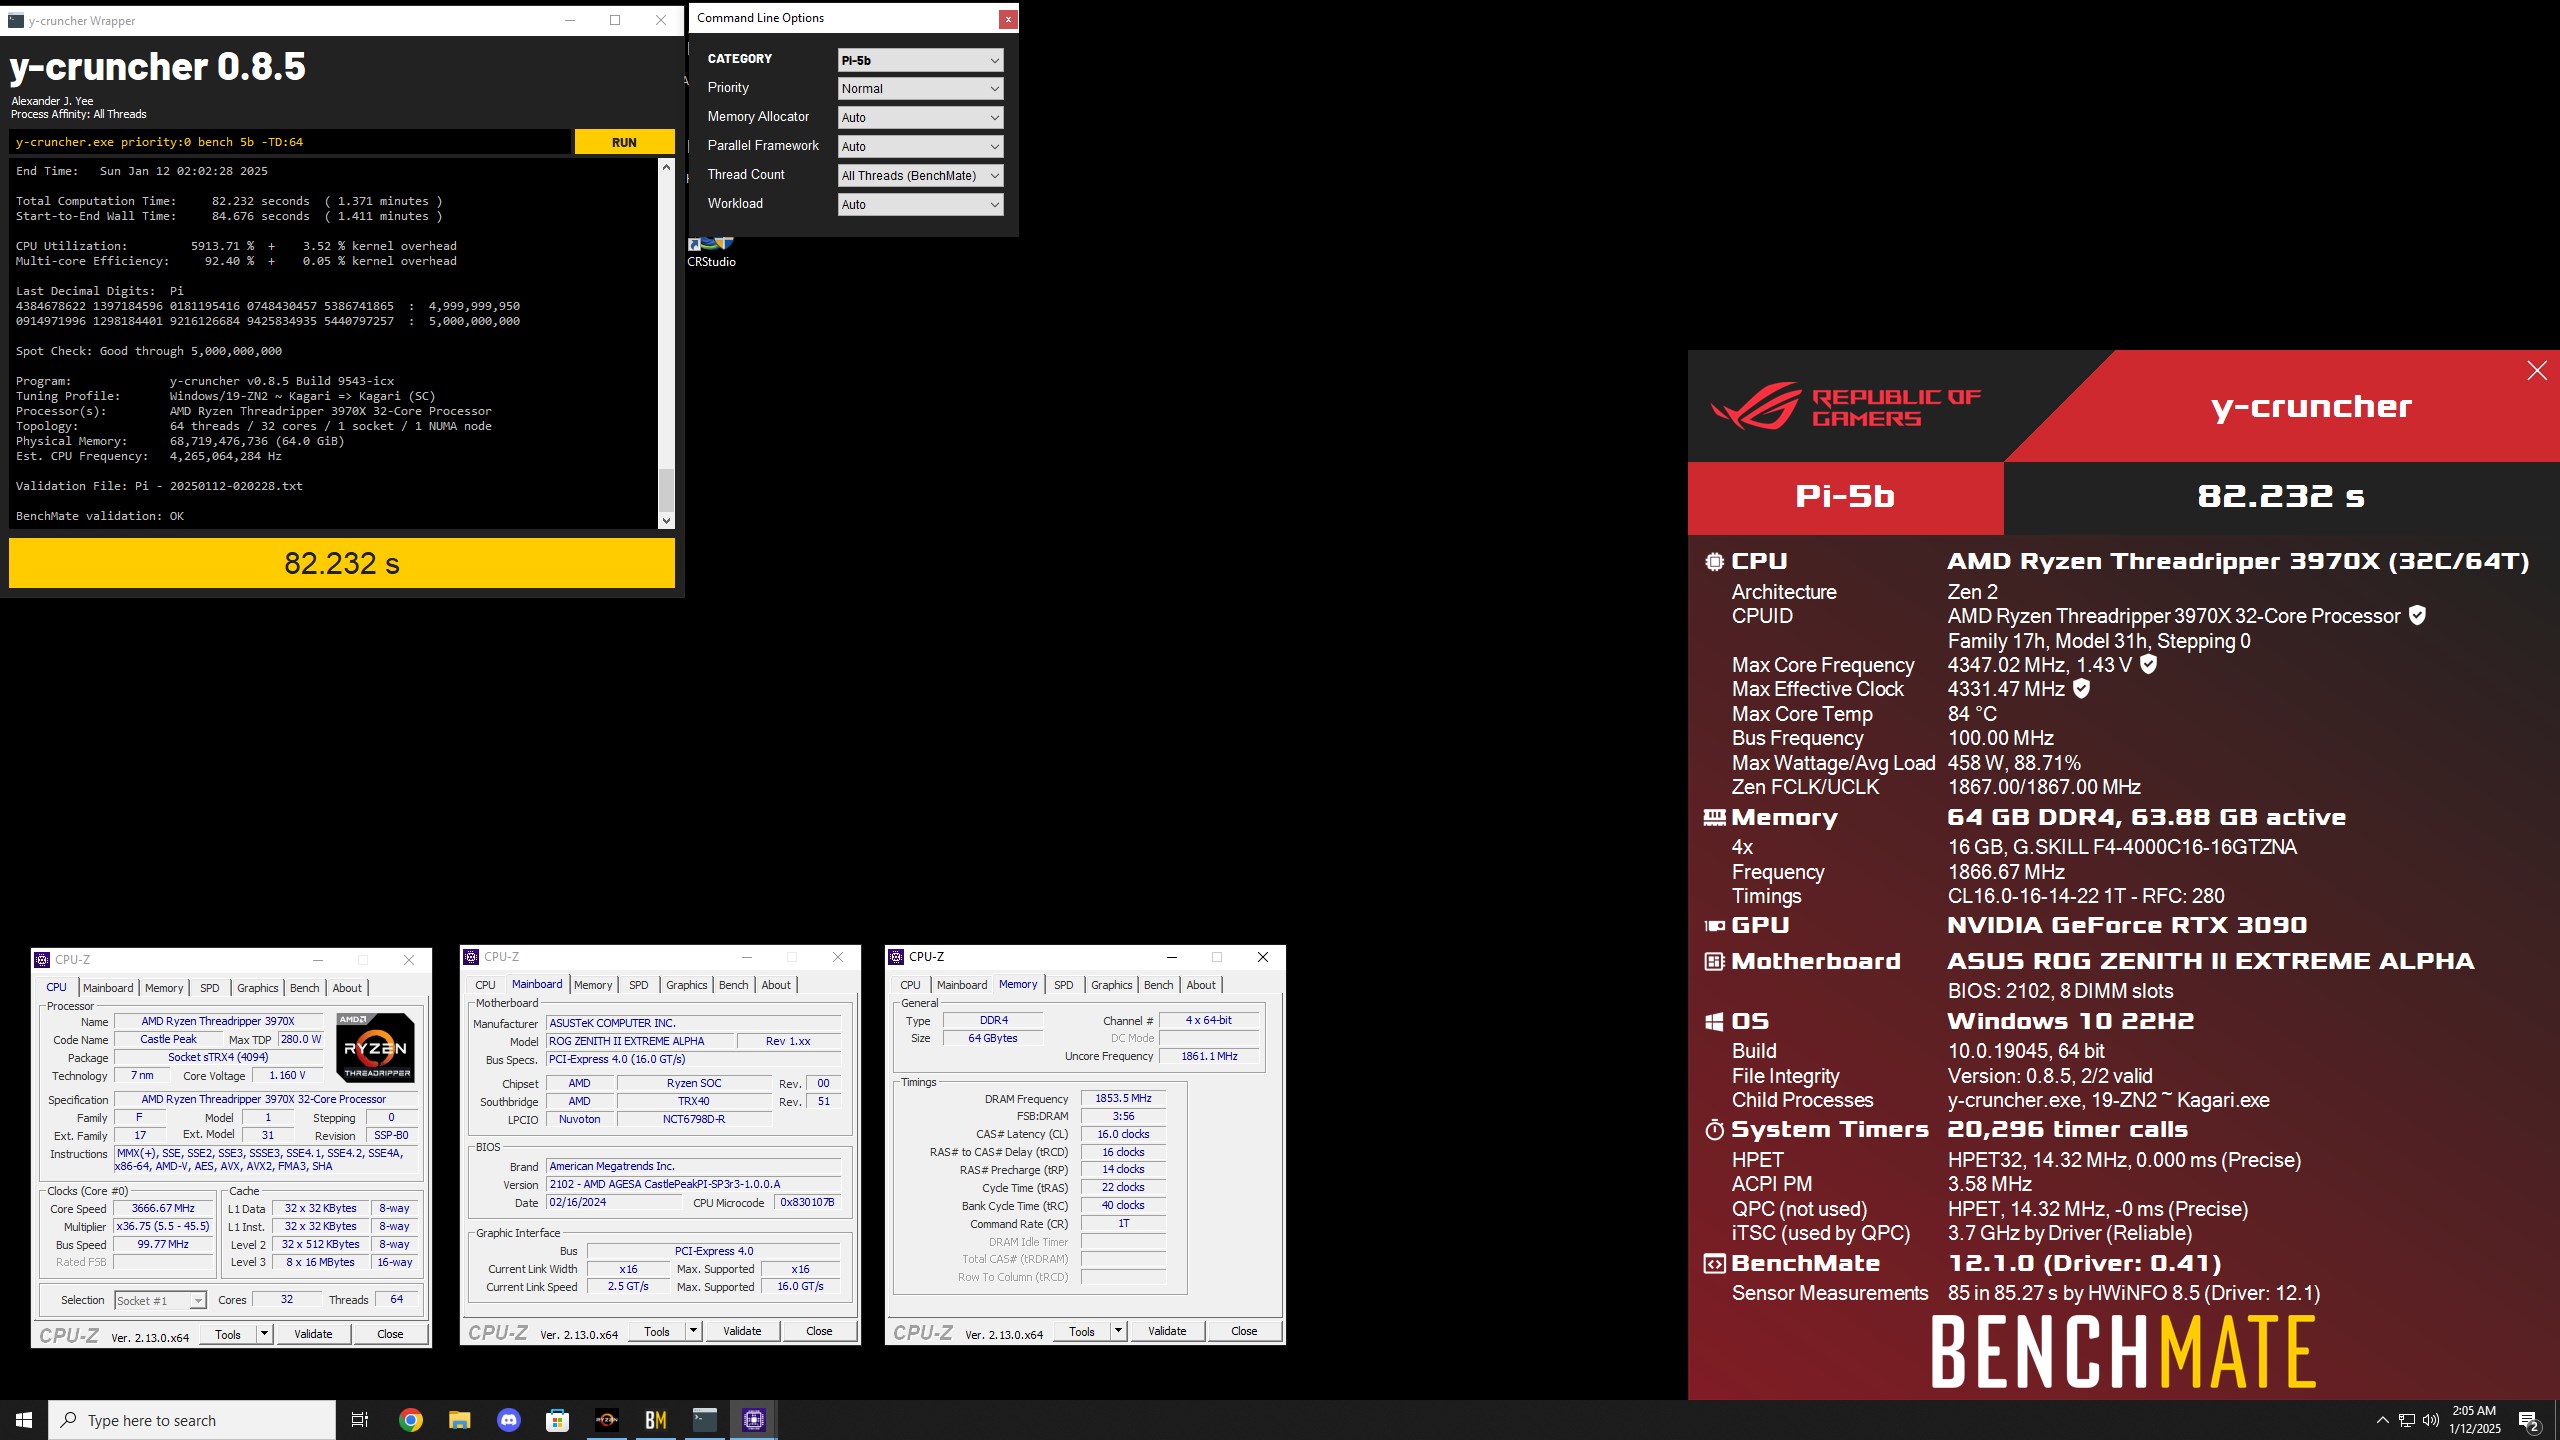The height and width of the screenshot is (1440, 2560).
Task: Open SPD tab in middle CPU-Z window
Action: pyautogui.click(x=638, y=985)
